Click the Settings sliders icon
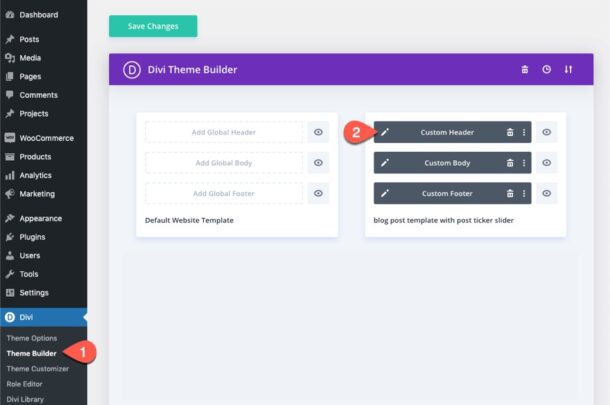This screenshot has height=405, width=610. click(x=10, y=293)
